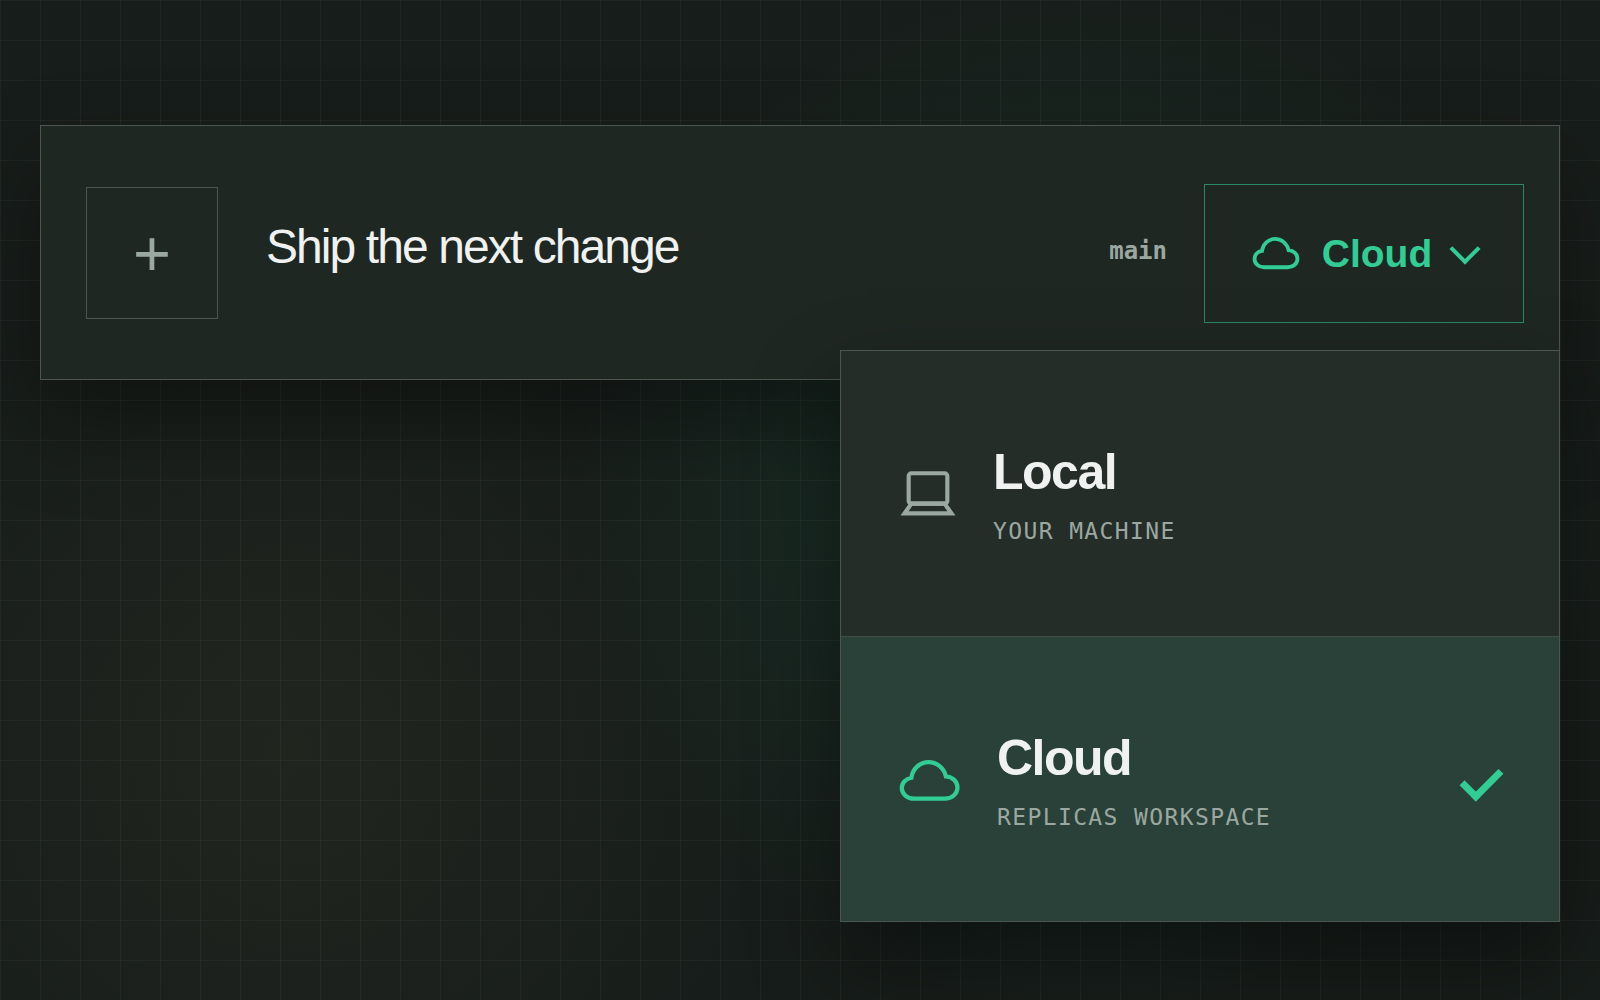This screenshot has height=1000, width=1600.
Task: Click the plus add button
Action: pyautogui.click(x=152, y=253)
